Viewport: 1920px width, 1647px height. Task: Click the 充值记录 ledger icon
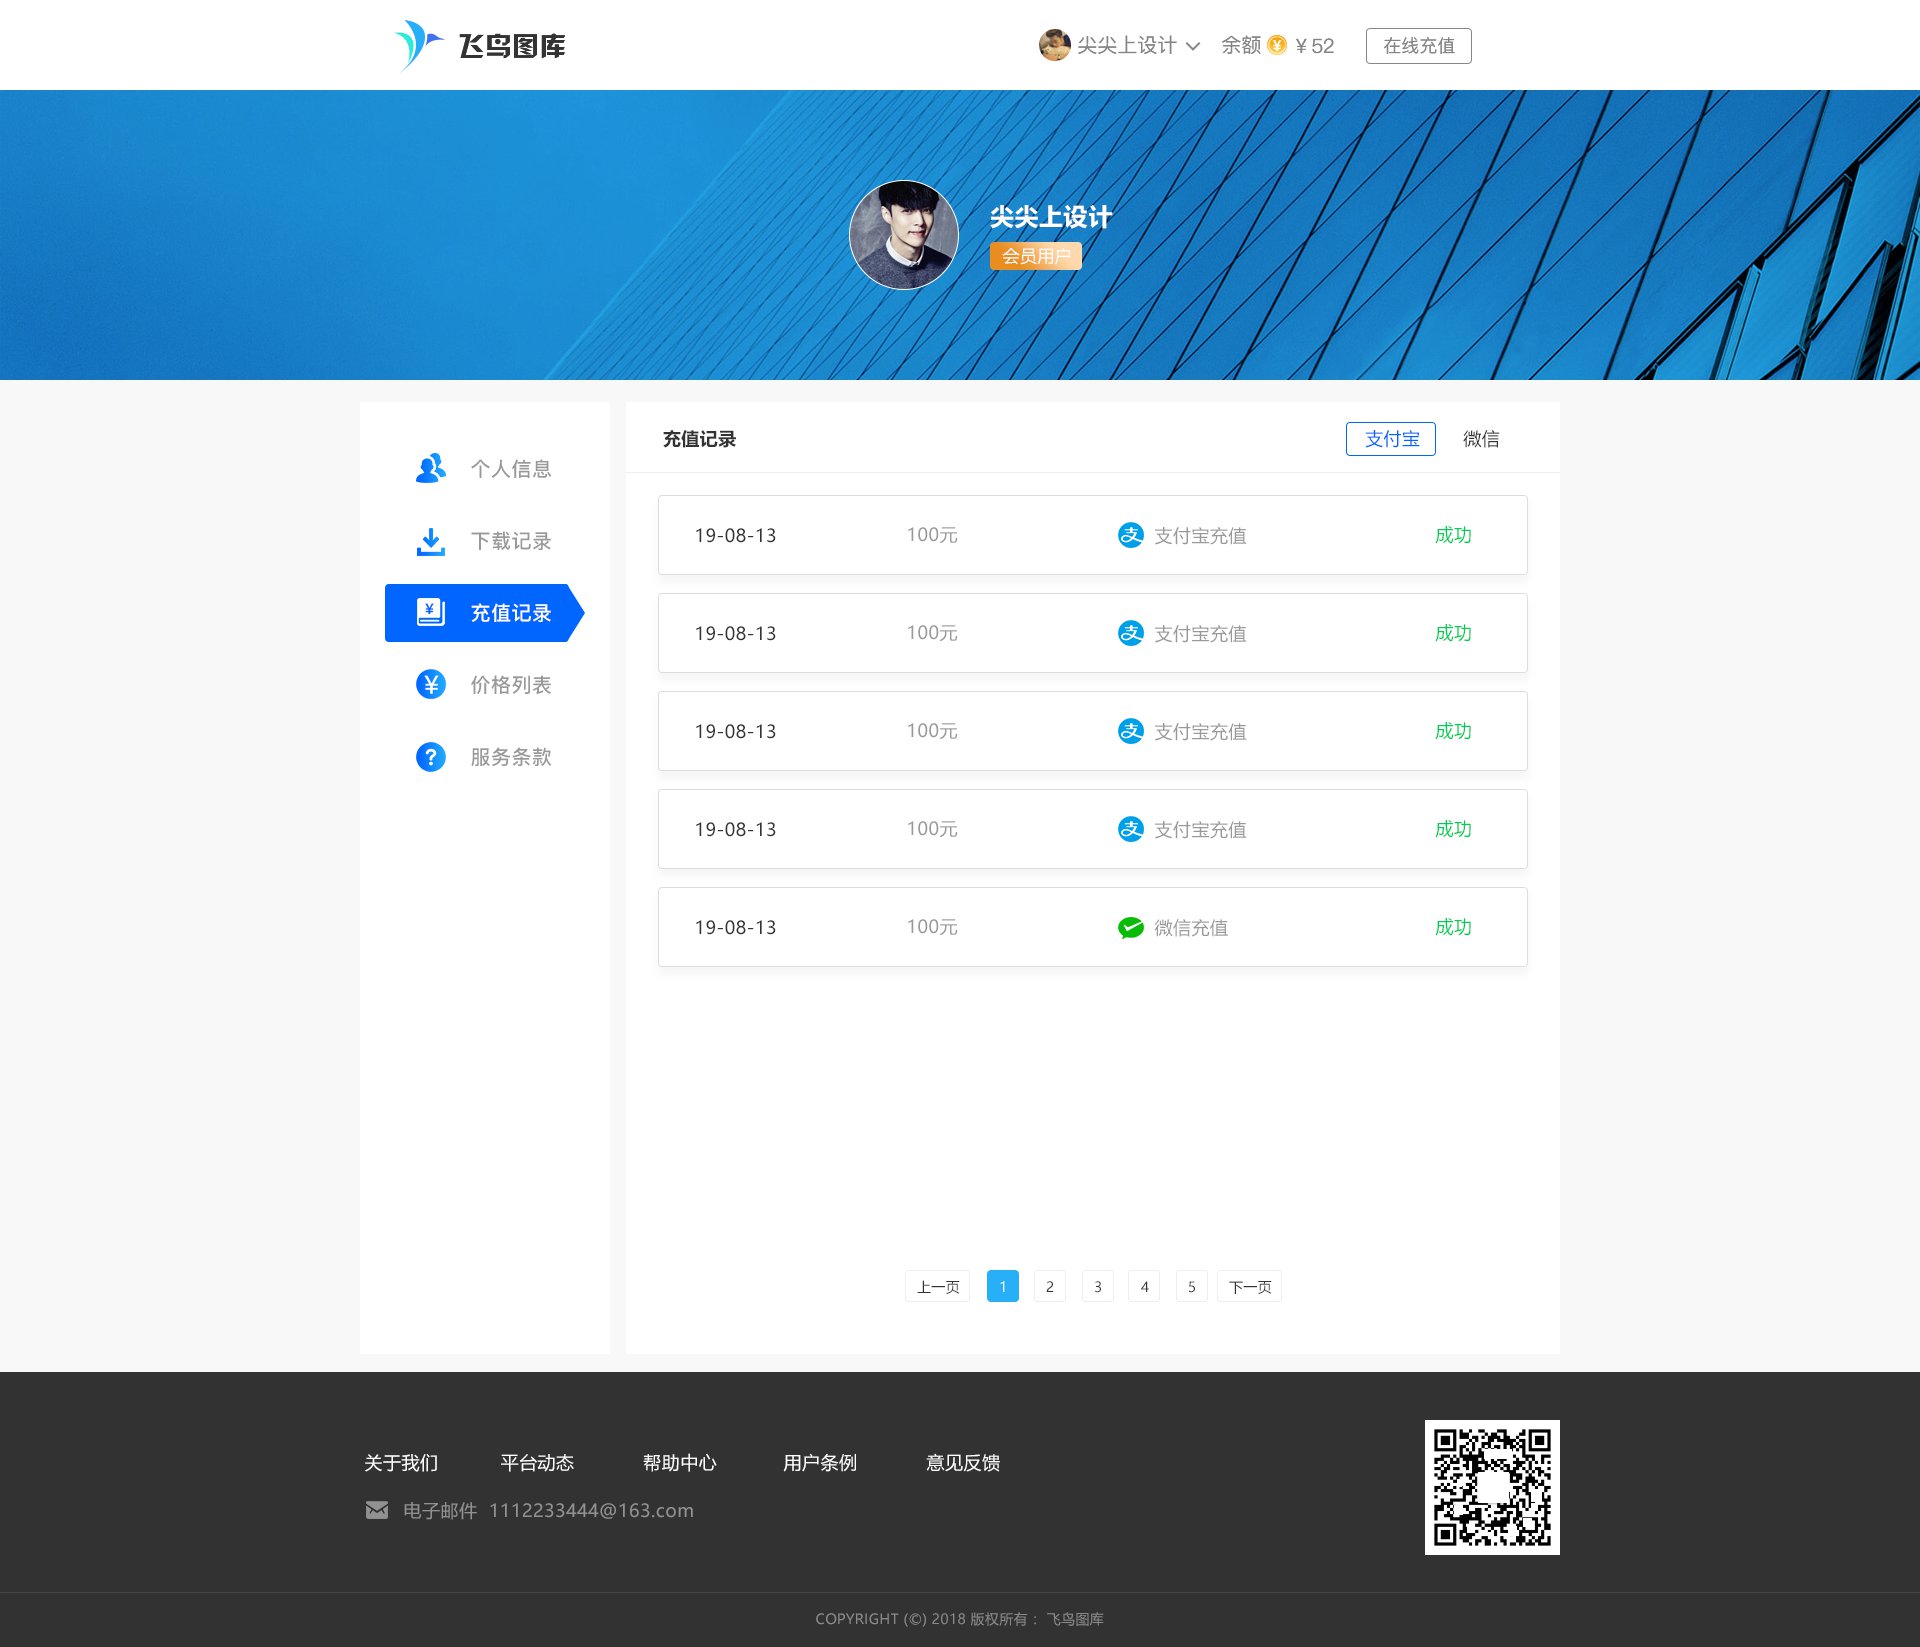[430, 612]
